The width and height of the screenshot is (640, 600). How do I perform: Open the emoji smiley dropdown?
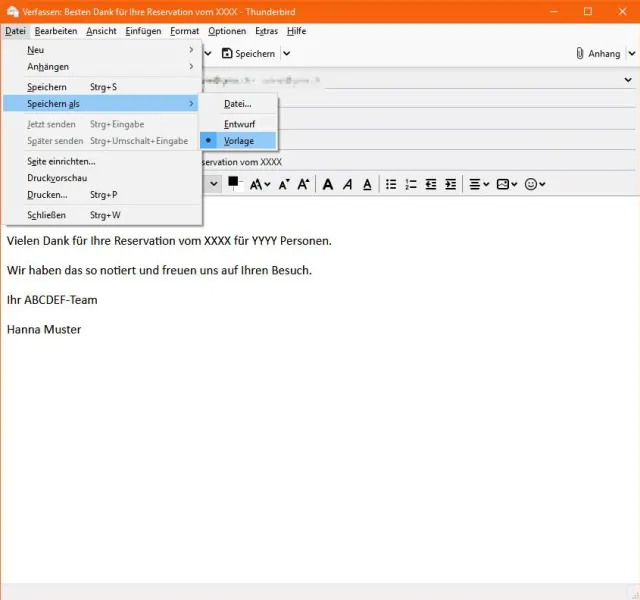(x=535, y=185)
